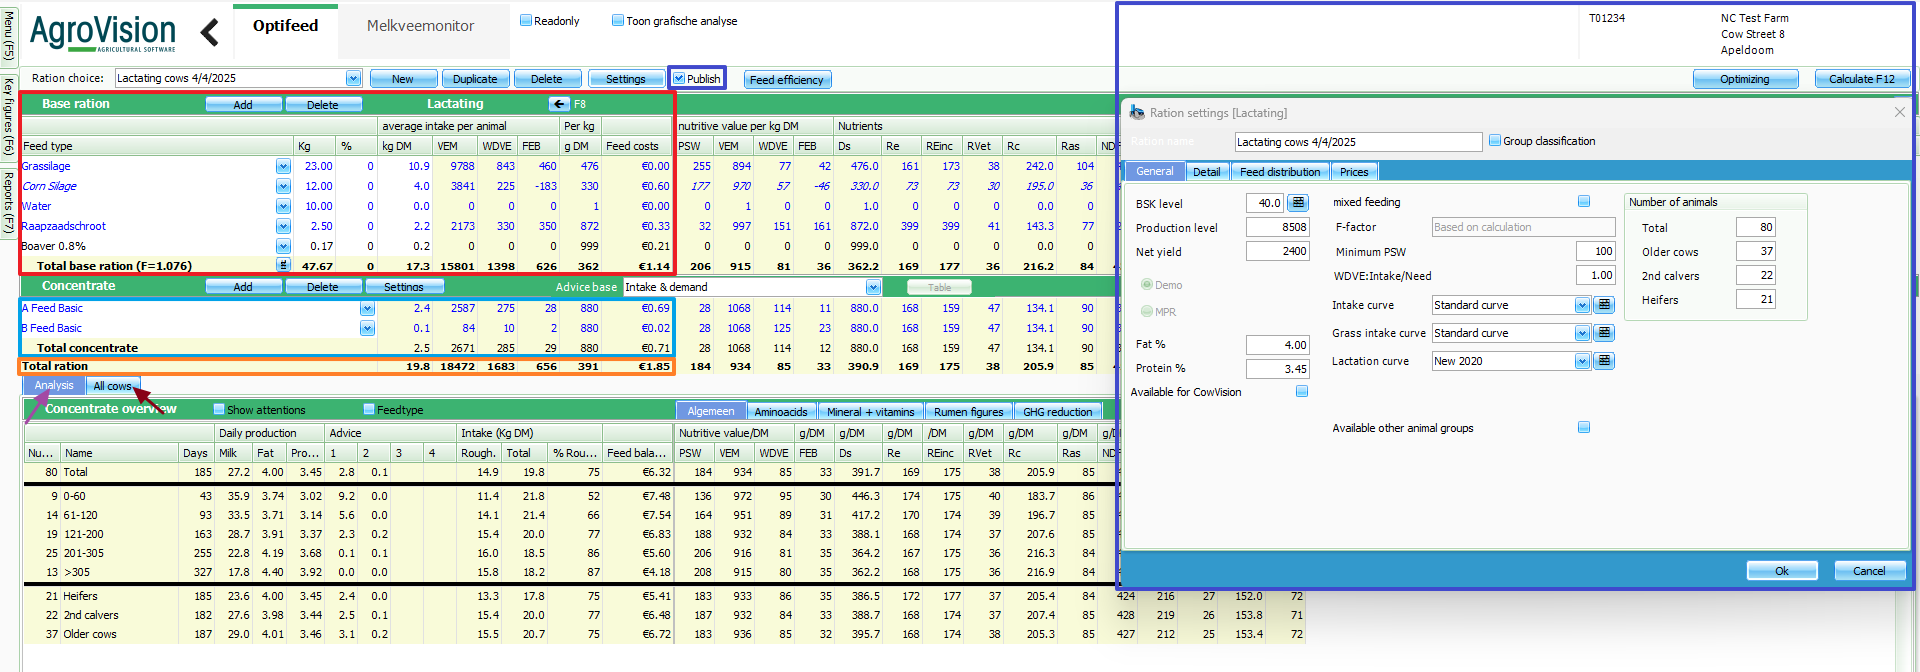Click the Optimizing button
The image size is (1920, 672).
click(x=1745, y=79)
